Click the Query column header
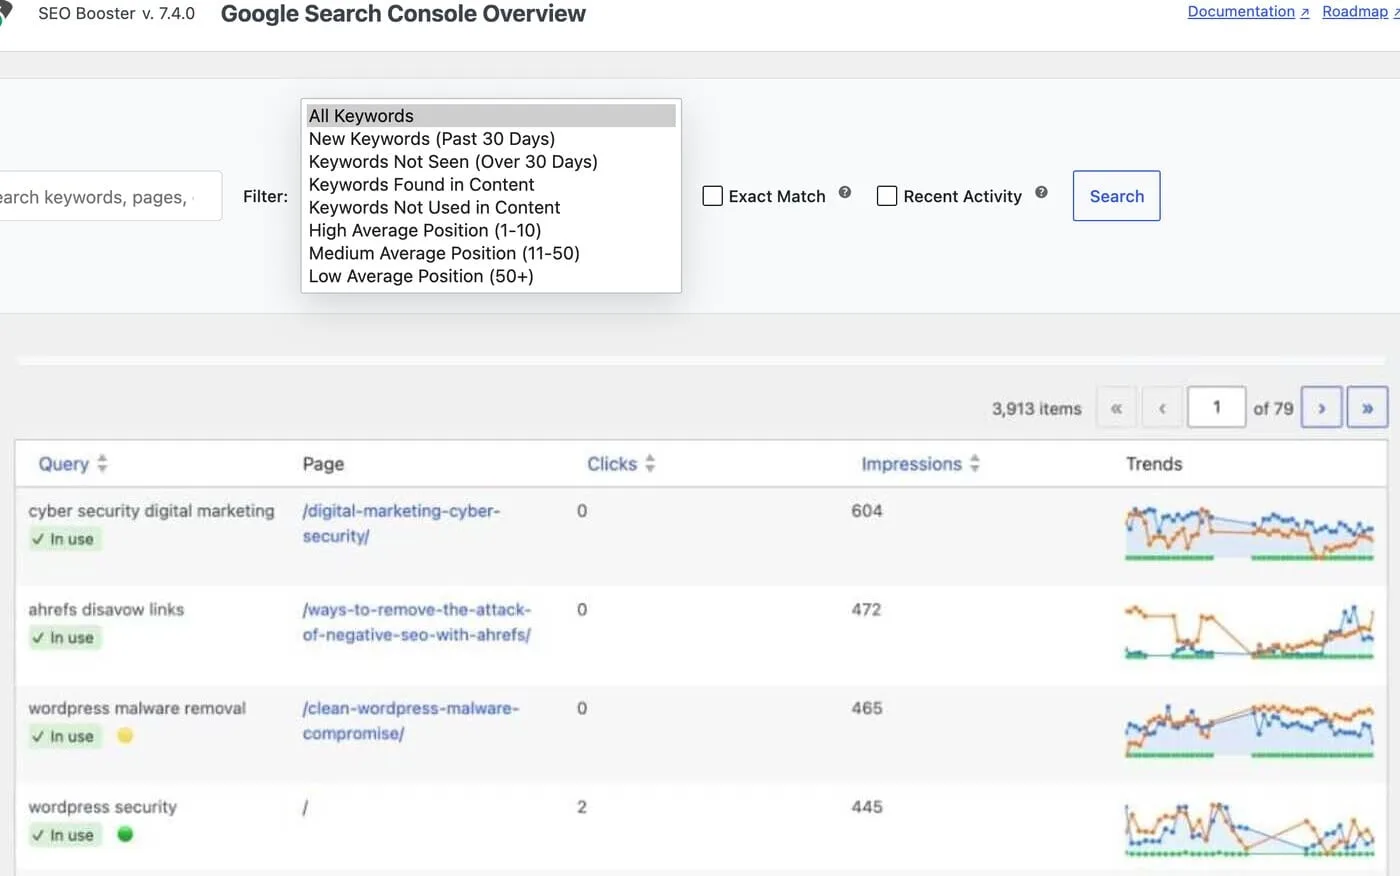This screenshot has height=876, width=1400. pos(64,464)
